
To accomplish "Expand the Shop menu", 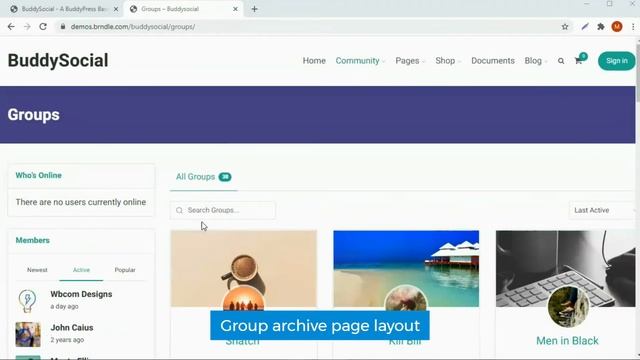I will [x=448, y=61].
